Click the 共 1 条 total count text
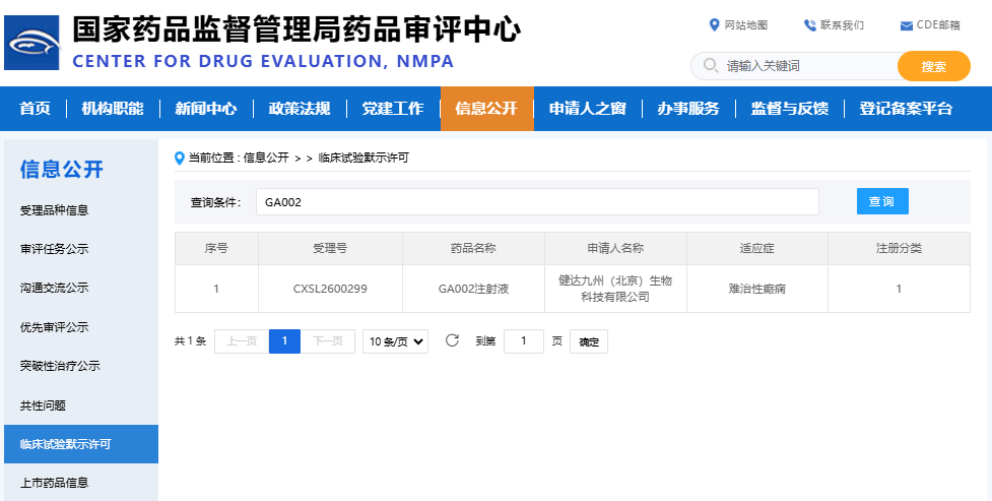The height and width of the screenshot is (501, 992). [190, 342]
